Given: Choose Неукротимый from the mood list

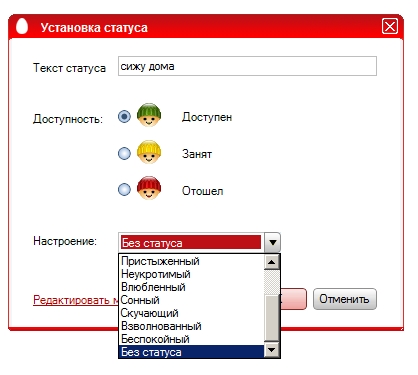Looking at the screenshot, I should (191, 274).
